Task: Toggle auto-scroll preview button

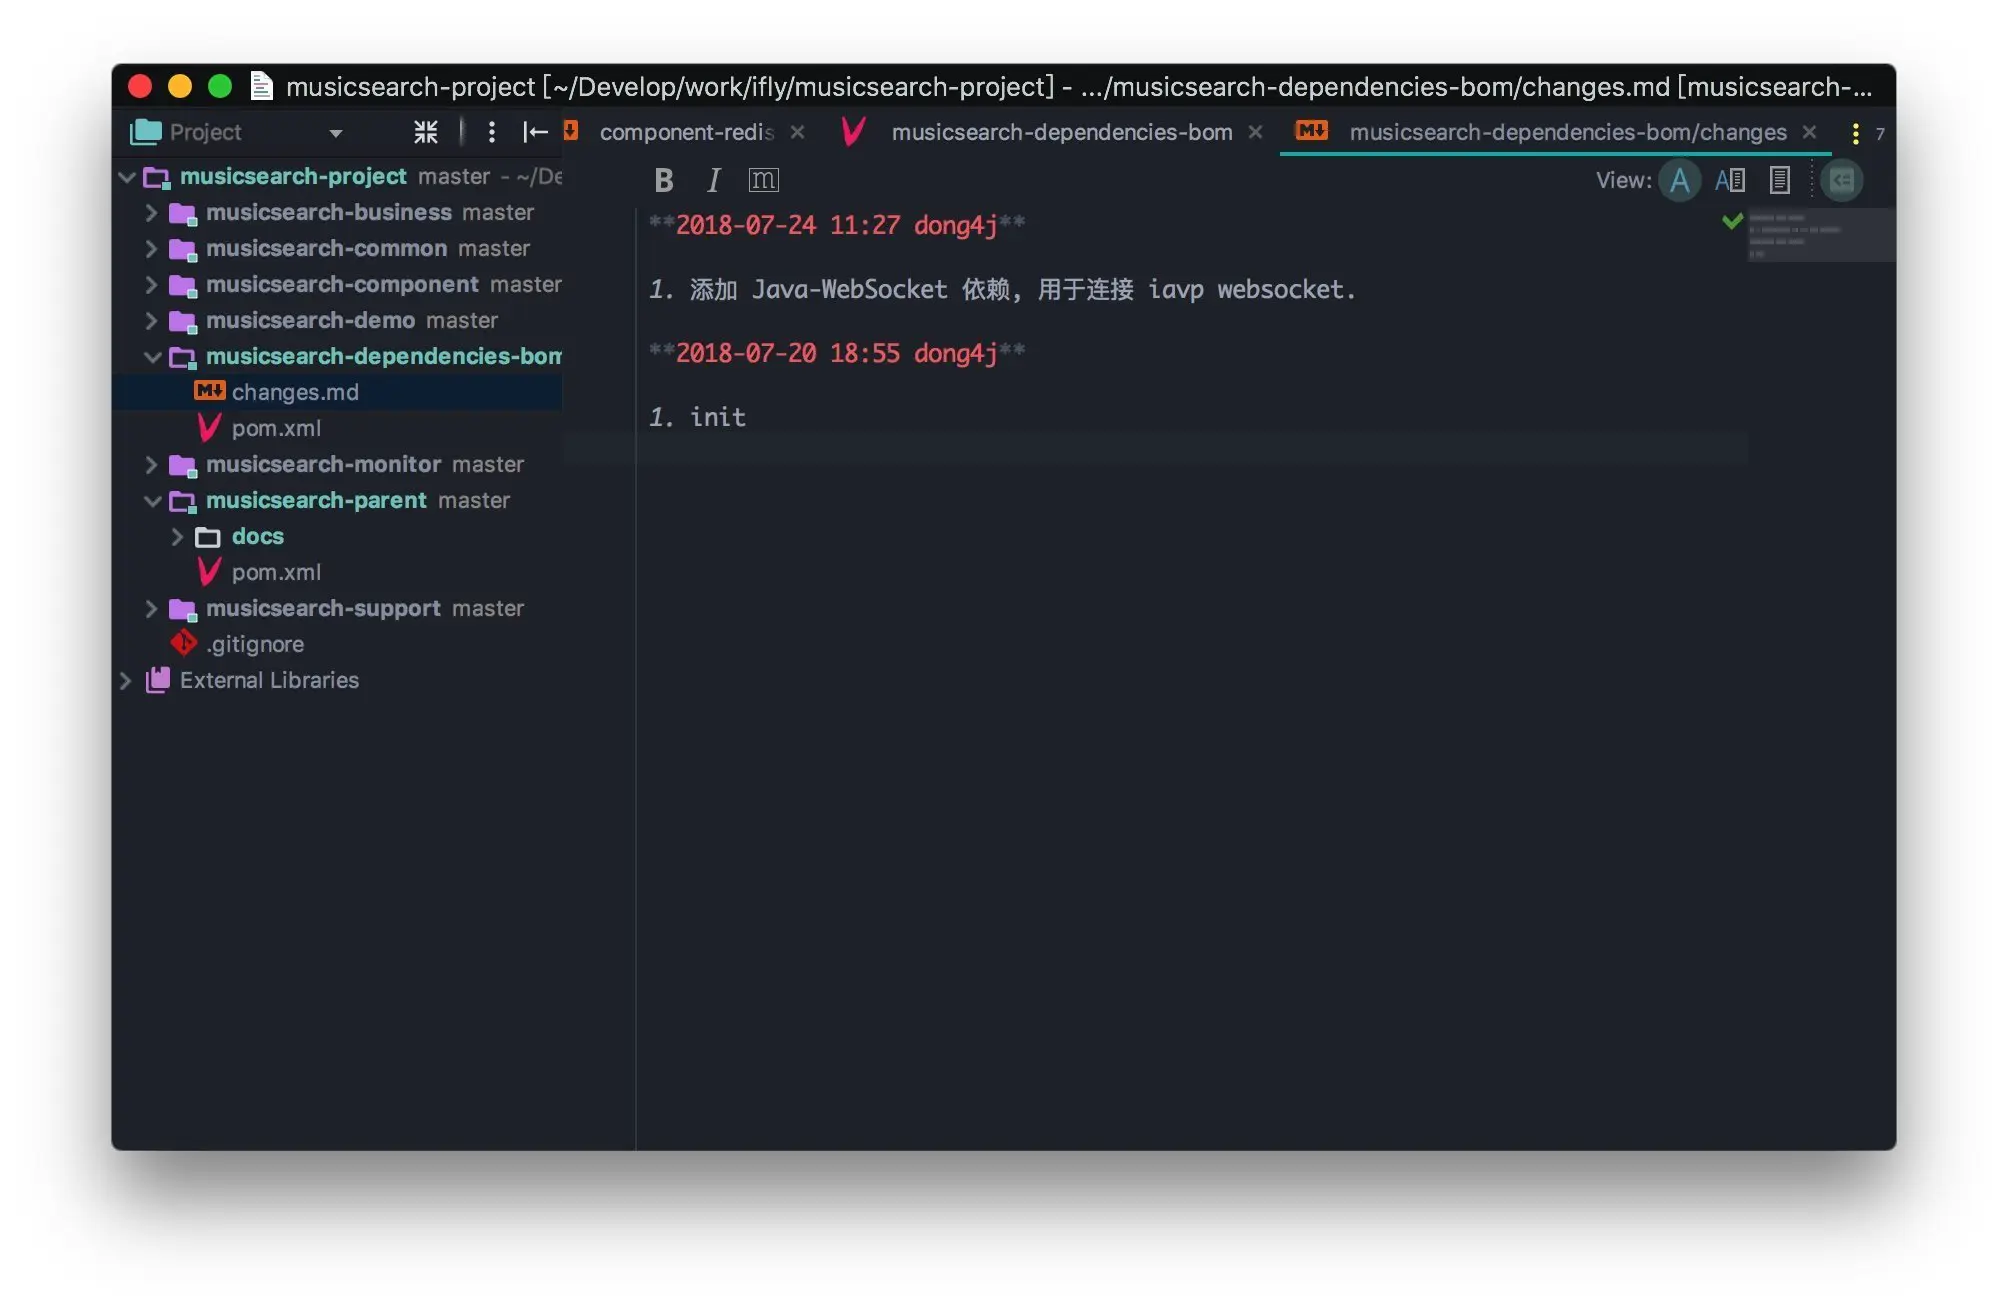Action: (x=1841, y=181)
